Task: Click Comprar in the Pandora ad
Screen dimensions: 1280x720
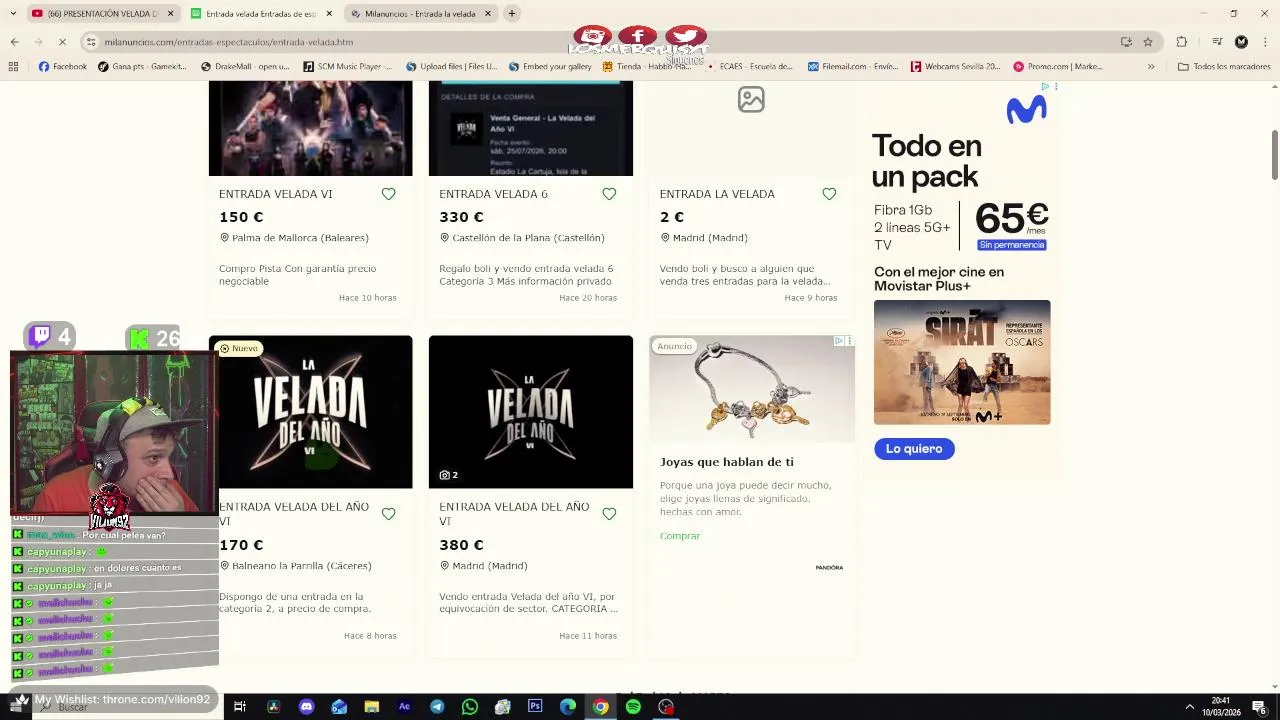Action: pos(680,536)
